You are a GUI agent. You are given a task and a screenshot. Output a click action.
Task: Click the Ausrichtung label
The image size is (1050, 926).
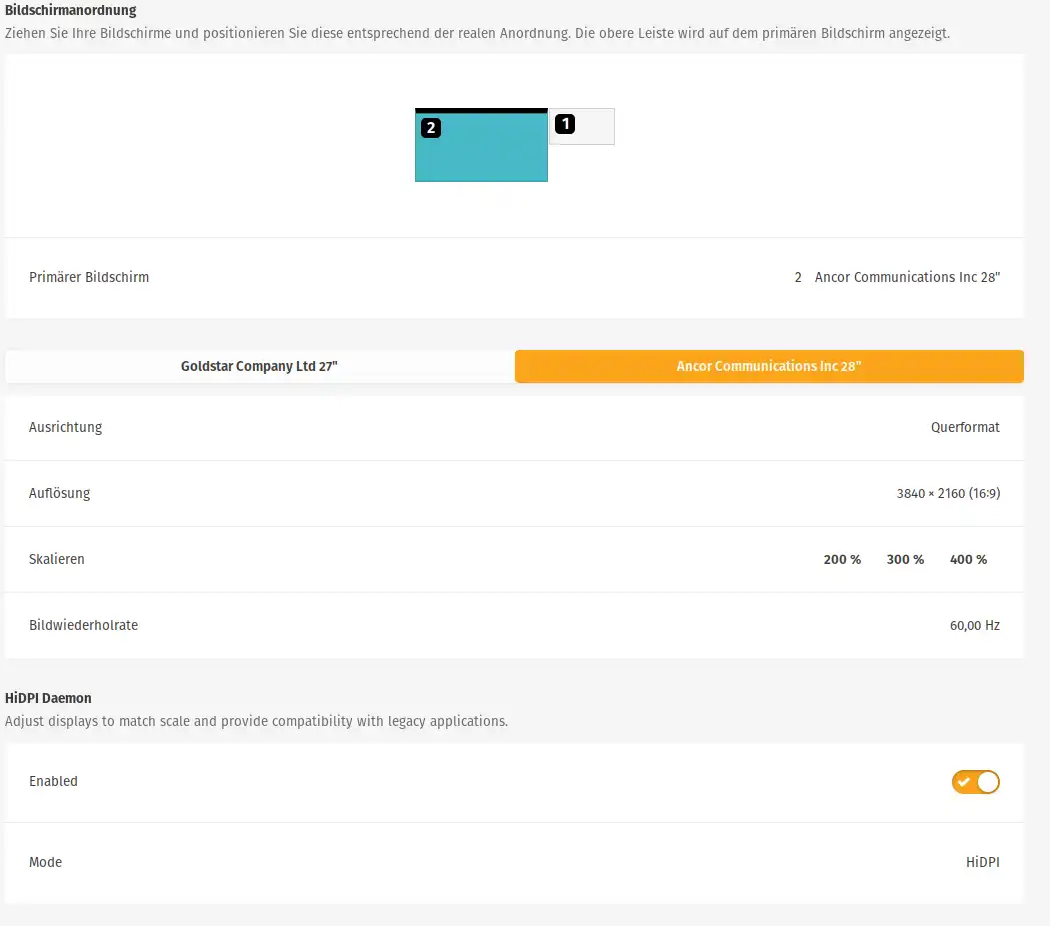66,427
